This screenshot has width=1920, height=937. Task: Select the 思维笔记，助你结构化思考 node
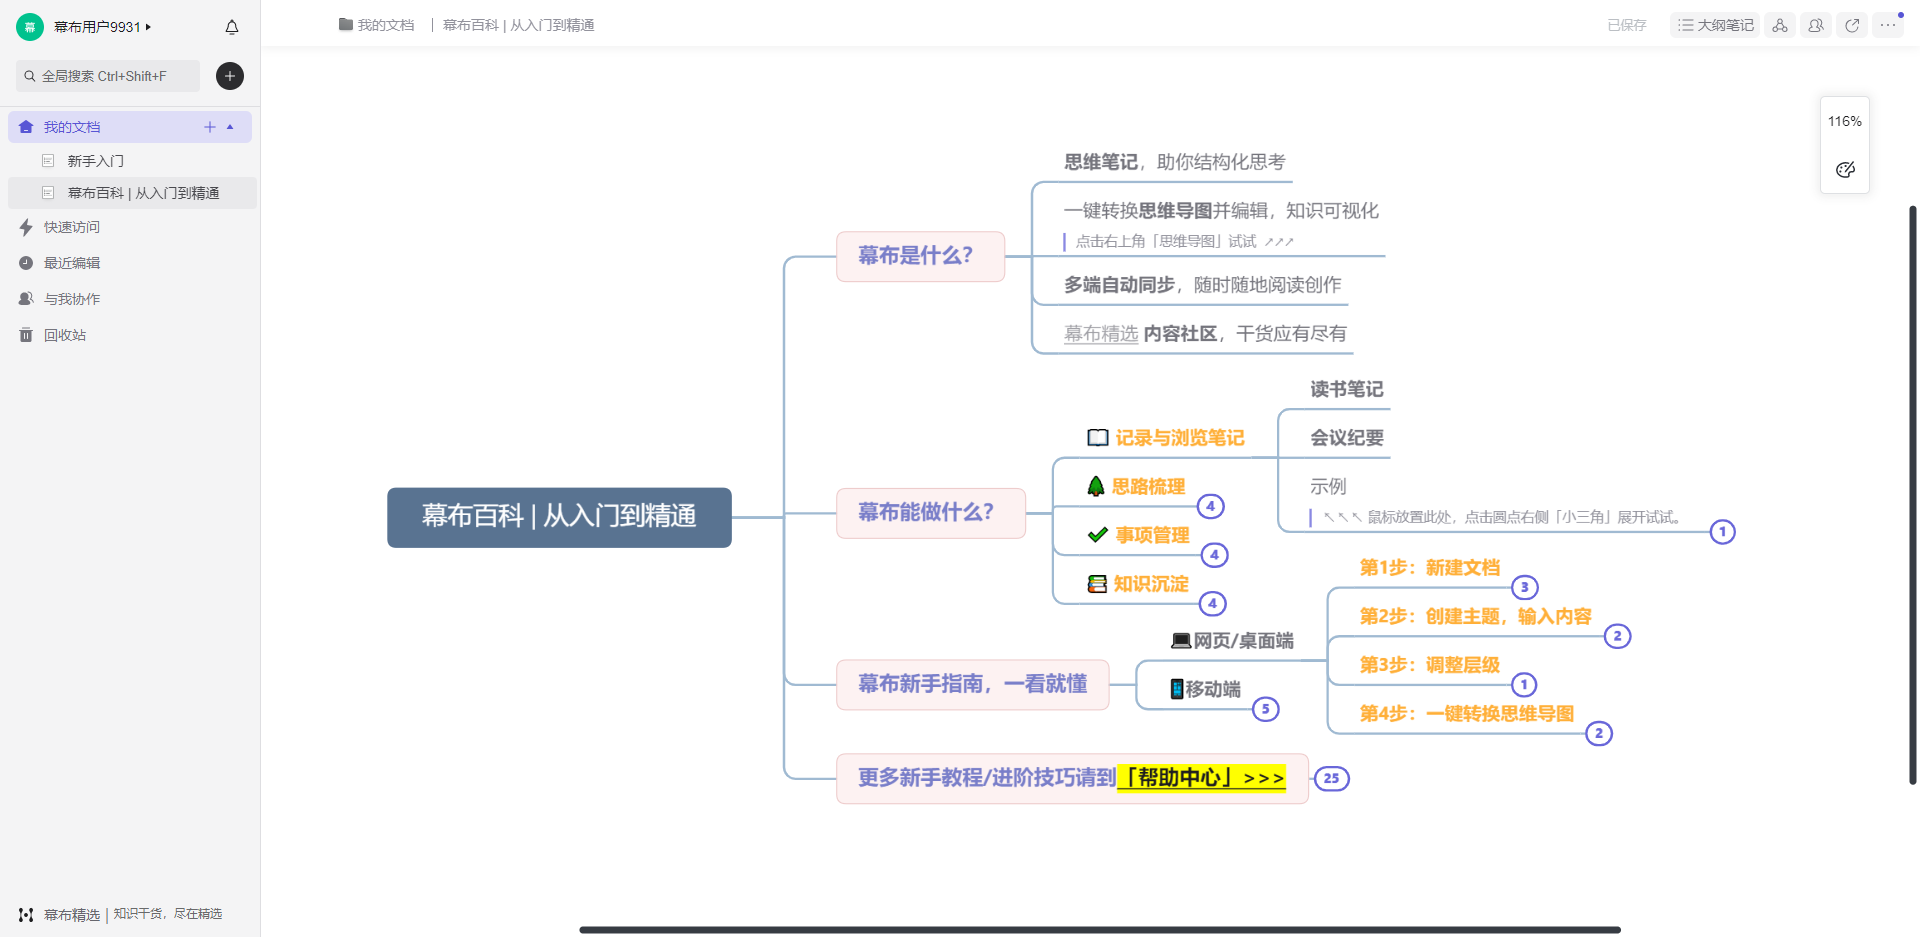tap(1175, 162)
